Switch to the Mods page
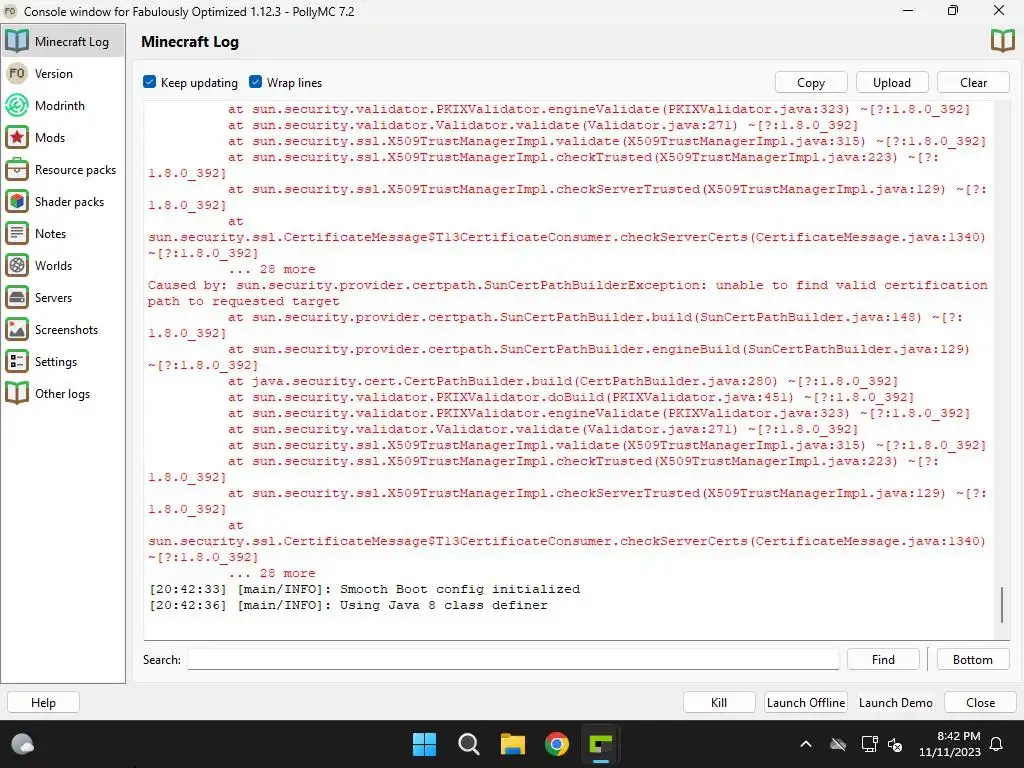 pyautogui.click(x=63, y=137)
